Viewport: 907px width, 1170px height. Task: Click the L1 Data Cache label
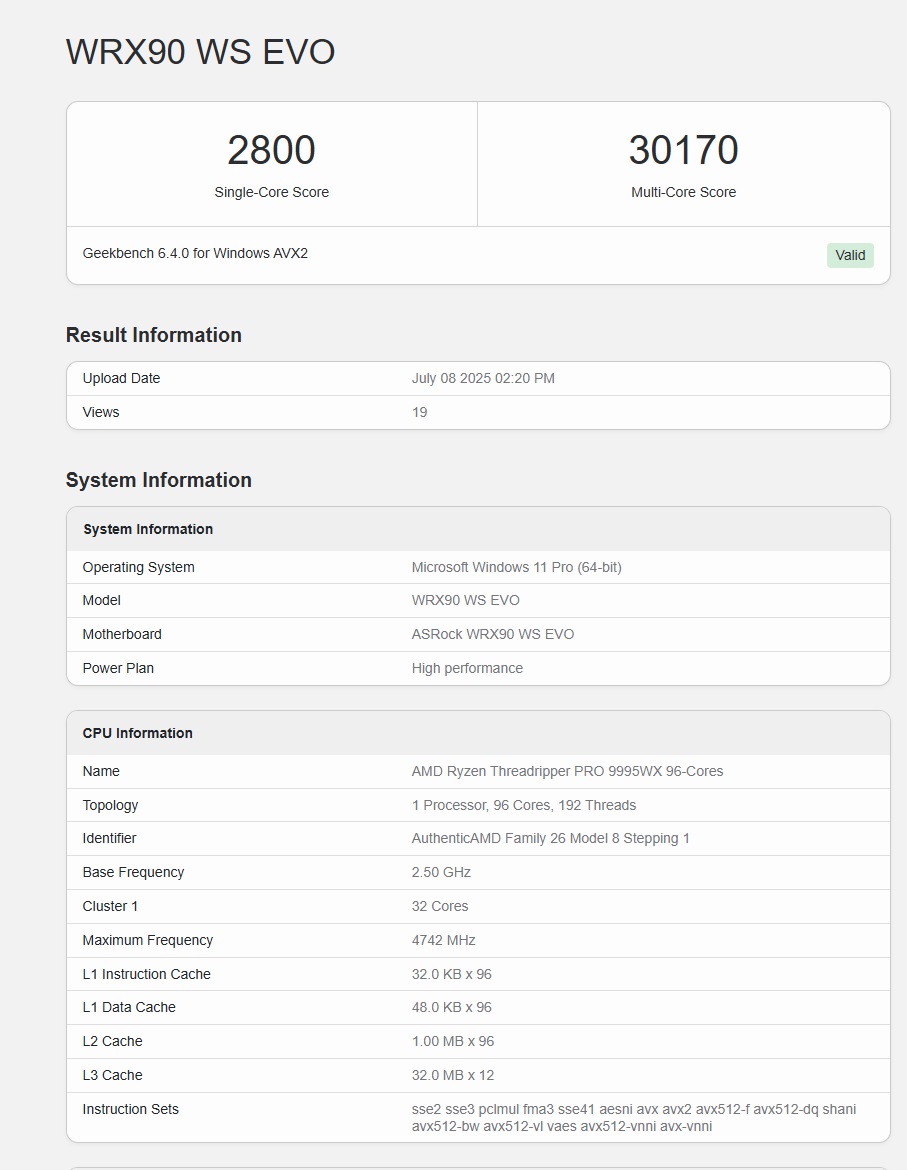[129, 1007]
